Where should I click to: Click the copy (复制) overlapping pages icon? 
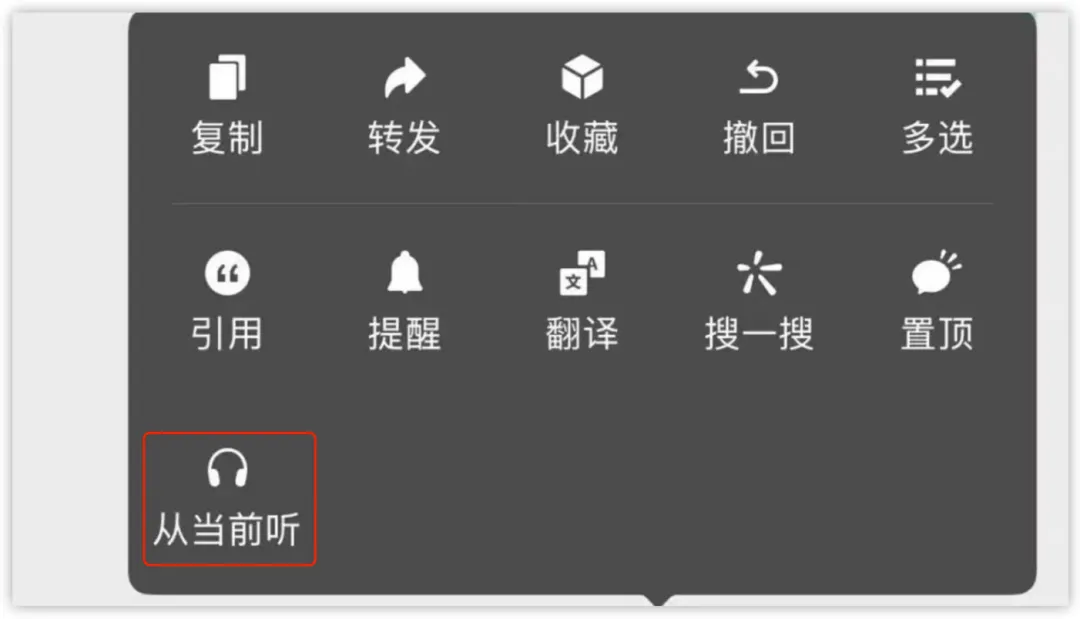[x=227, y=77]
